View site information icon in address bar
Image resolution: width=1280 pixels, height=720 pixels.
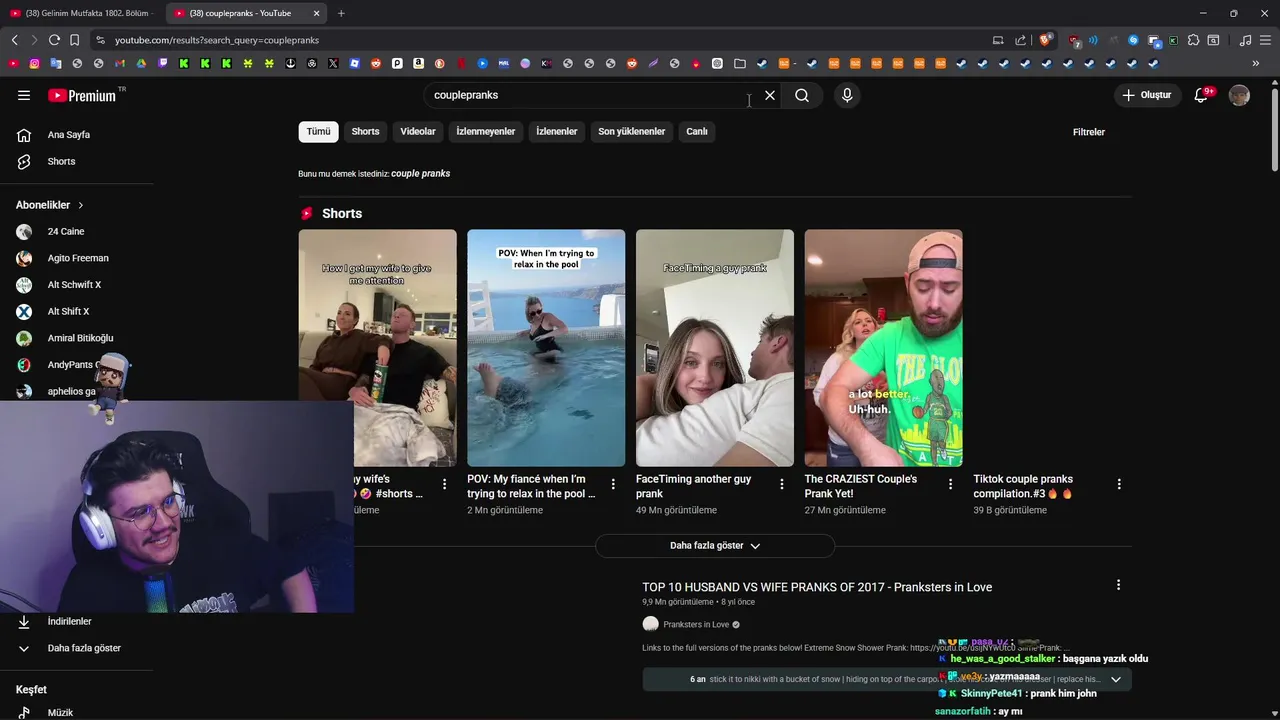(99, 40)
